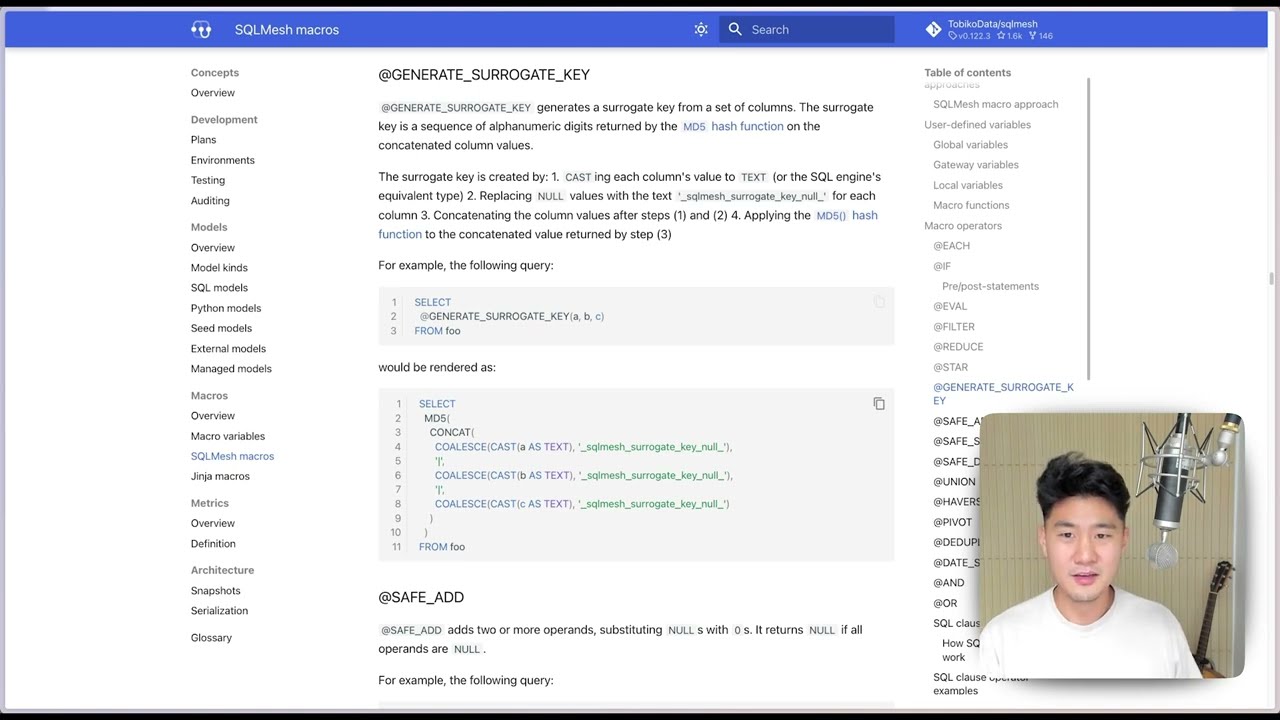Open Macro variables page

[x=228, y=436]
